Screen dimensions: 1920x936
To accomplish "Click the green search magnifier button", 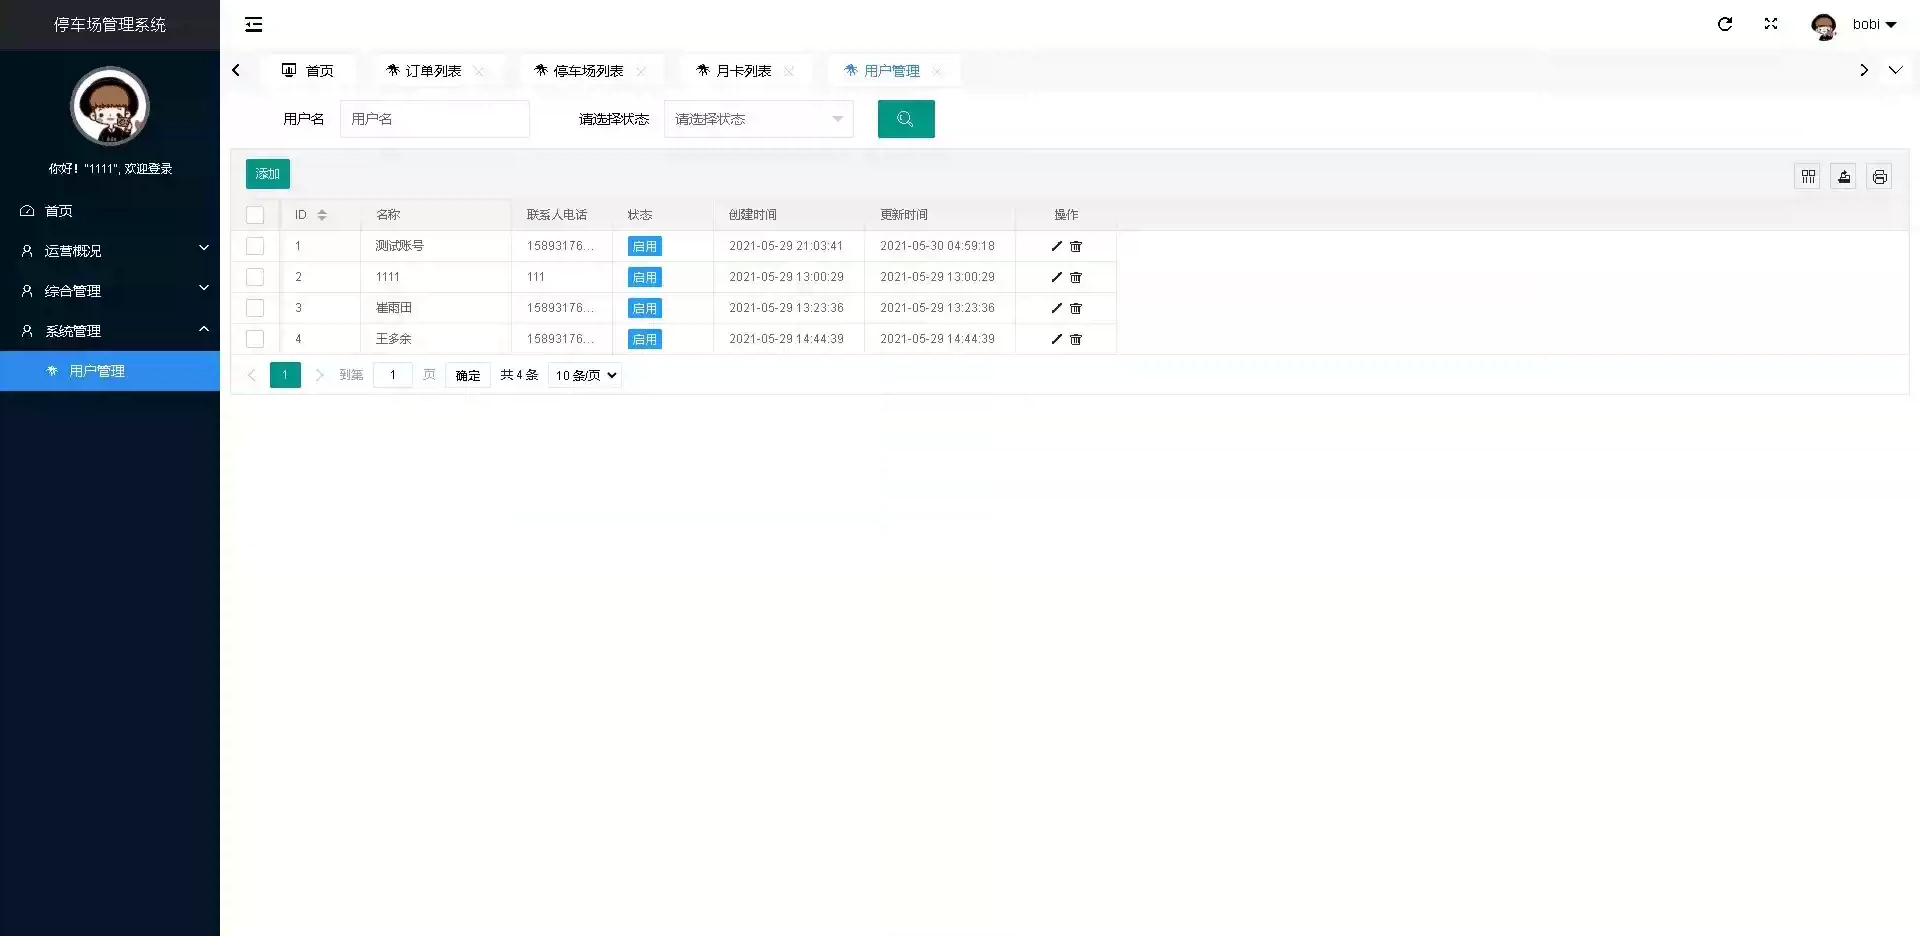I will (x=906, y=119).
